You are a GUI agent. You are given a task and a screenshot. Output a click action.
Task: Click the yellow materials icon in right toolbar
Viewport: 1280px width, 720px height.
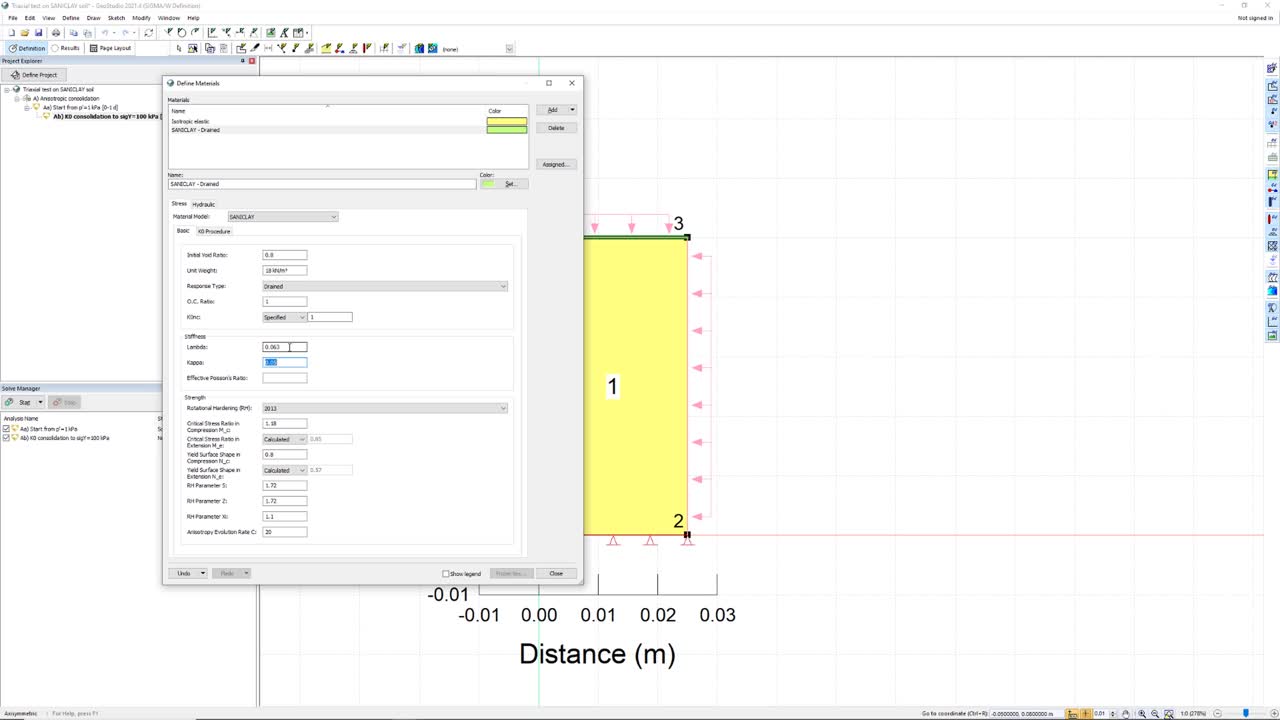pyautogui.click(x=1273, y=174)
